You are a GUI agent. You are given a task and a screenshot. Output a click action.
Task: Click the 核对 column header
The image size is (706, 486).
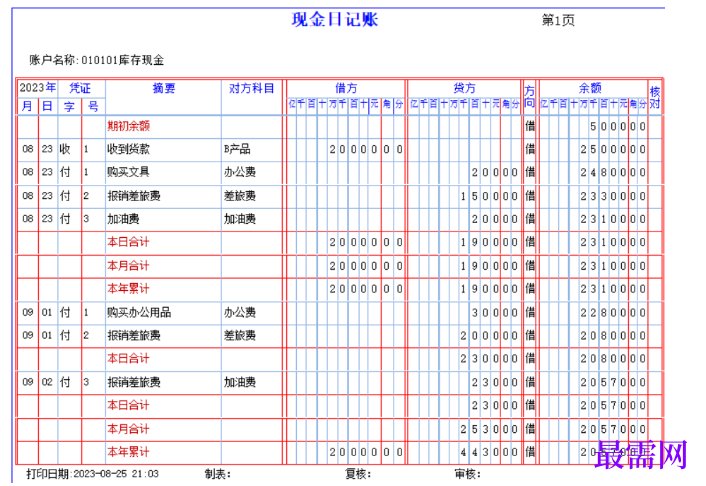(x=655, y=98)
